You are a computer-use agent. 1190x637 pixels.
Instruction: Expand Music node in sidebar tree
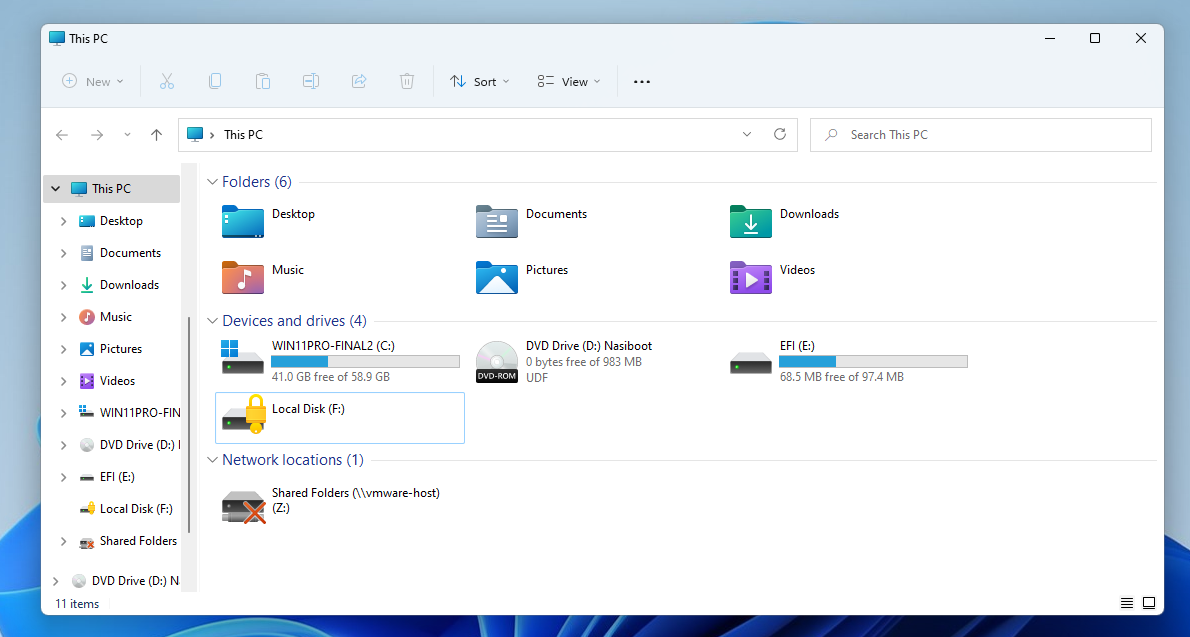[64, 317]
